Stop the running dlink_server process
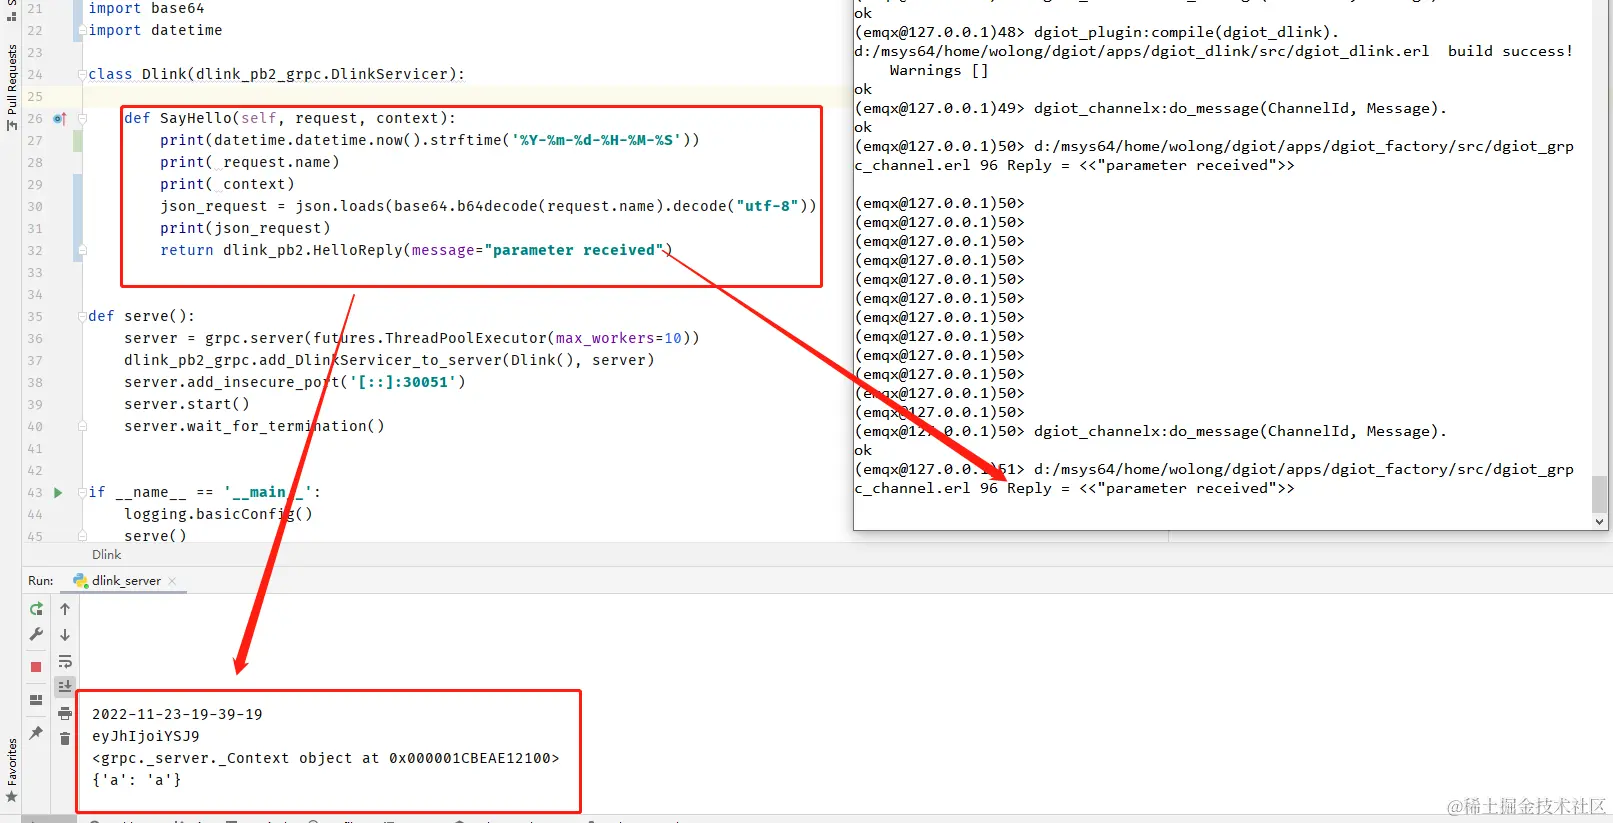 click(36, 666)
